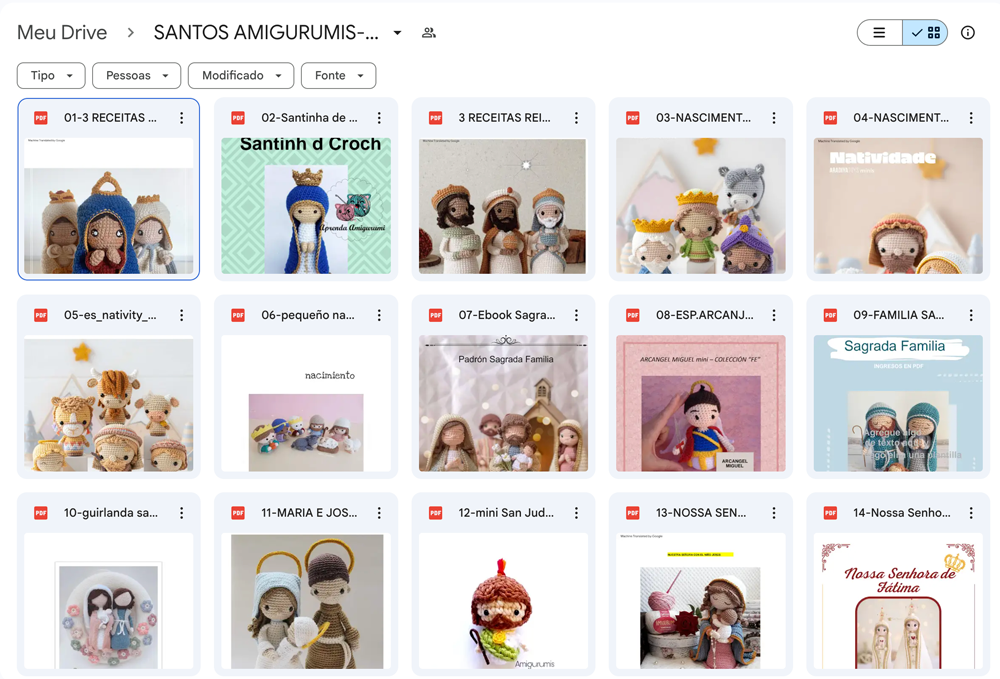This screenshot has height=679, width=1000.
Task: Expand the Modificado filter dropdown
Action: [241, 75]
